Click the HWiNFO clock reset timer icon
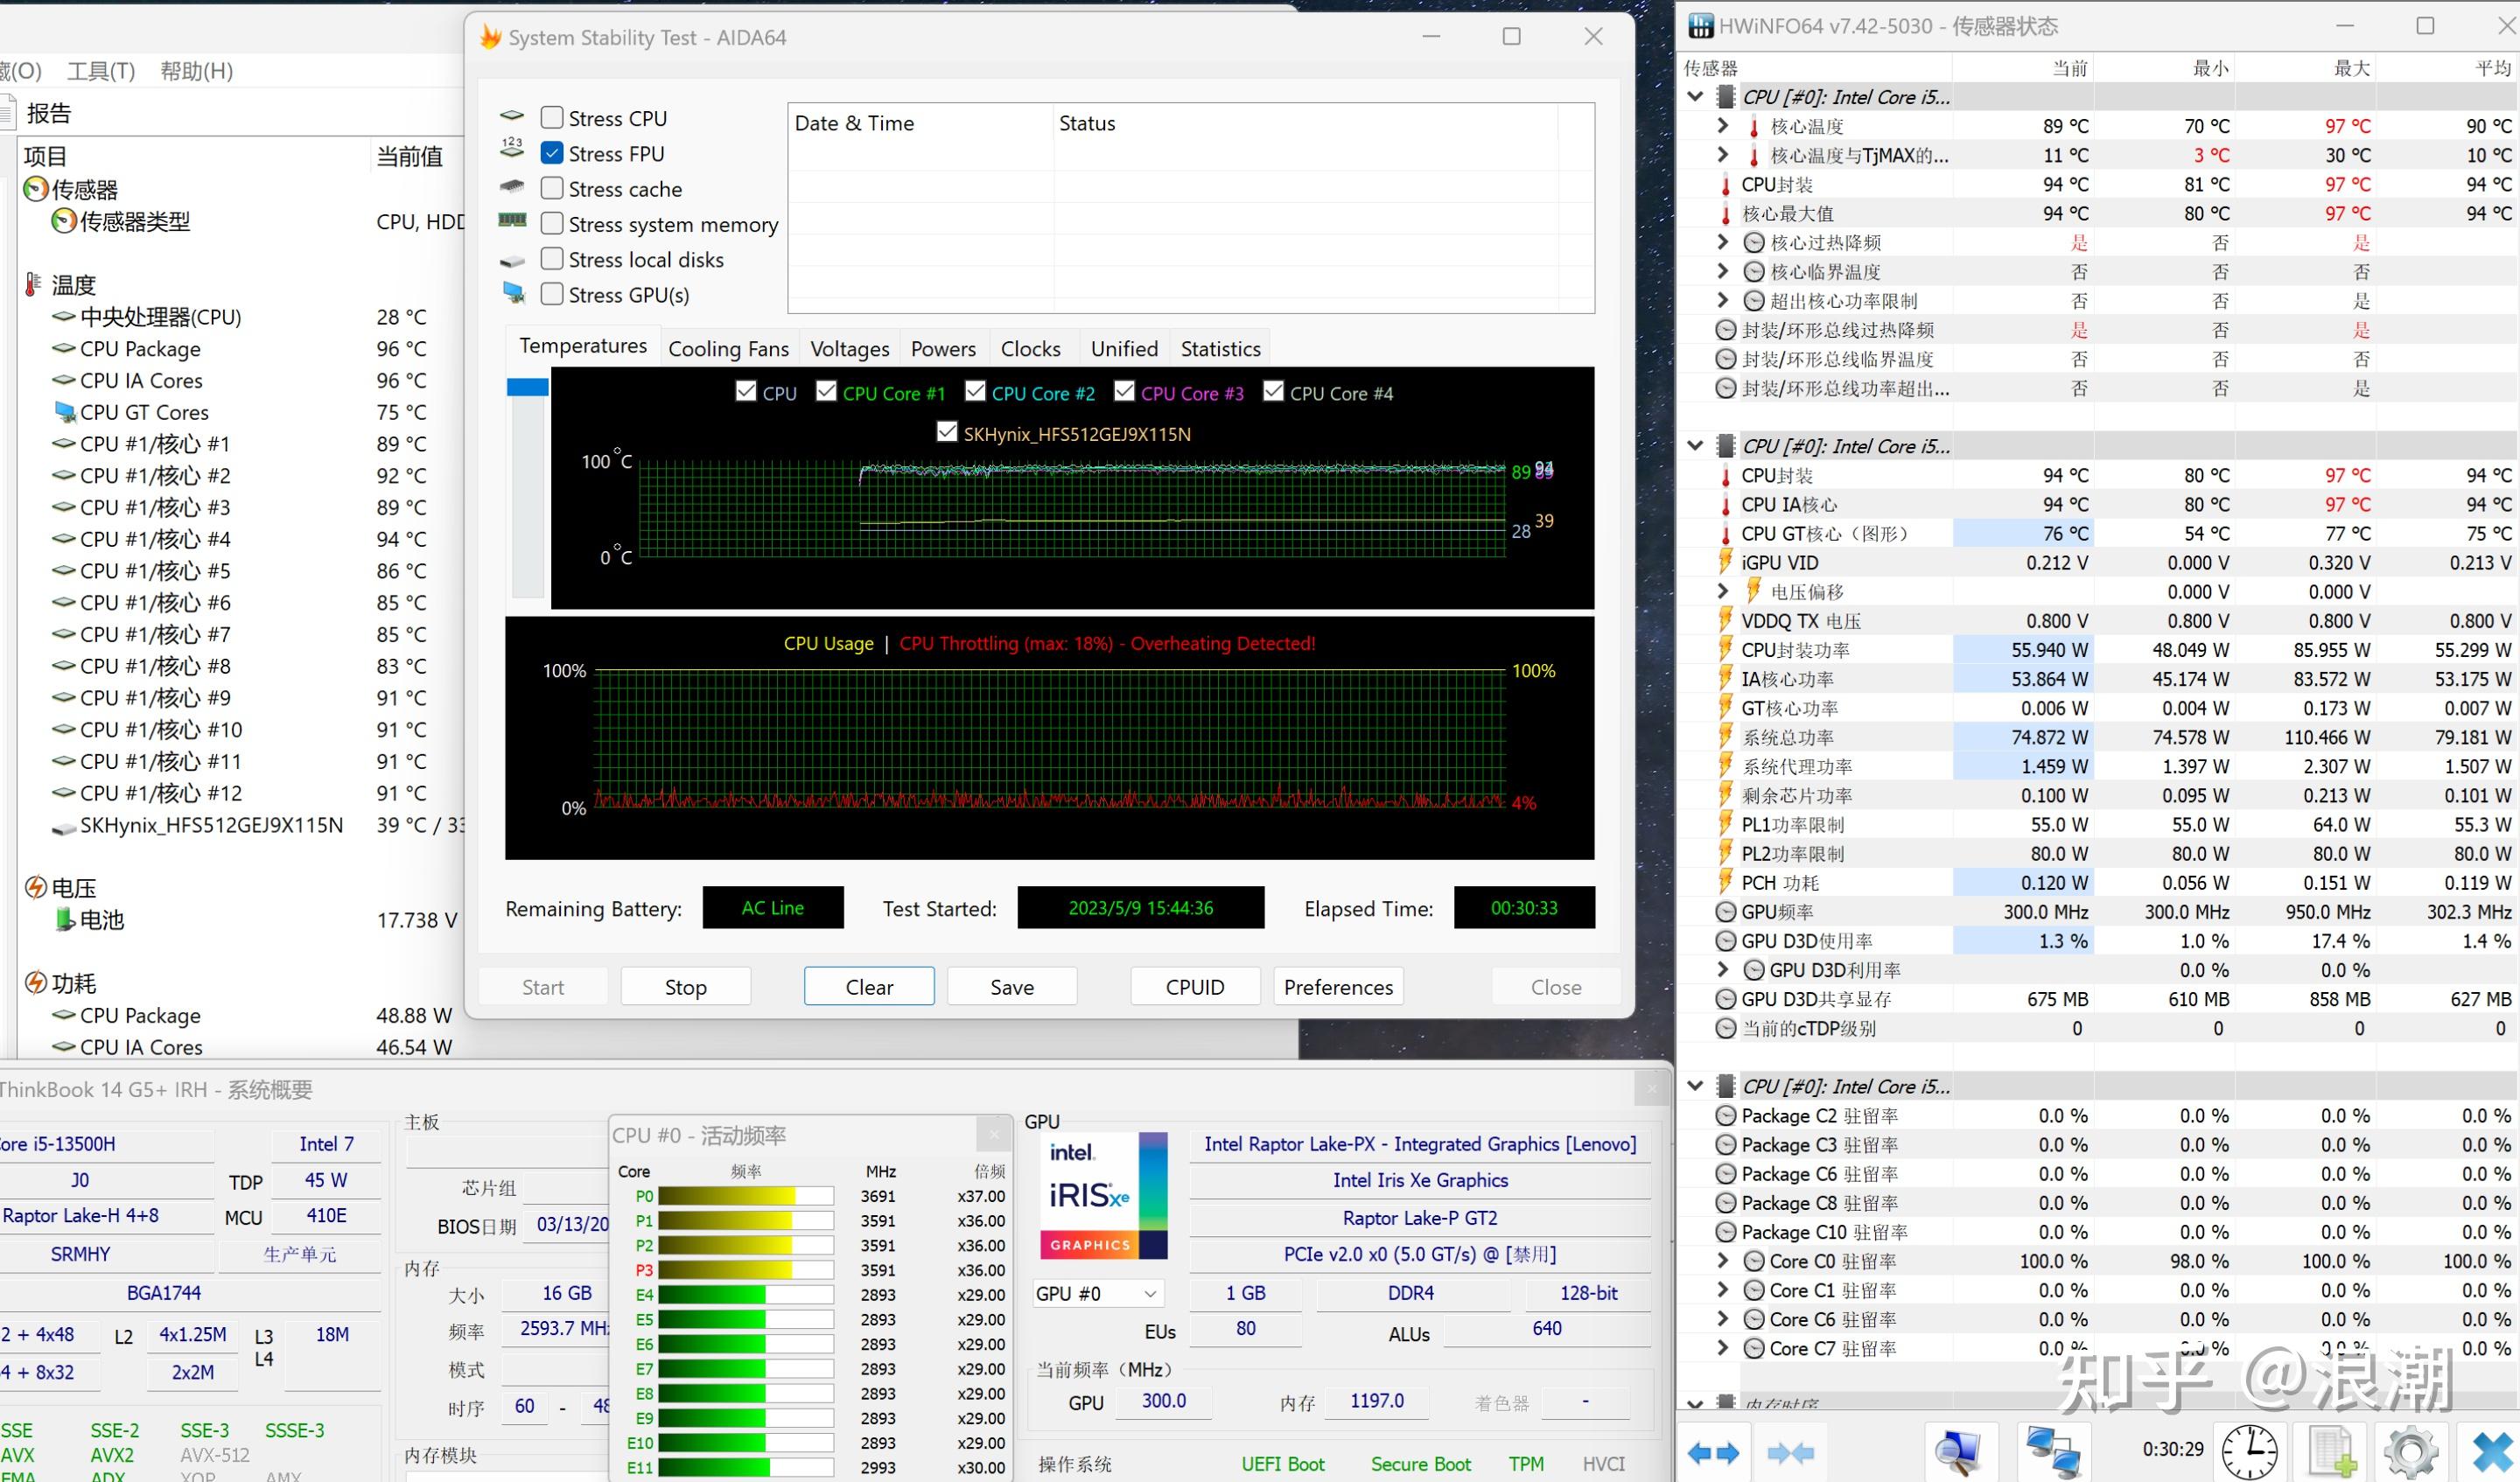This screenshot has width=2520, height=1482. coord(2249,1452)
